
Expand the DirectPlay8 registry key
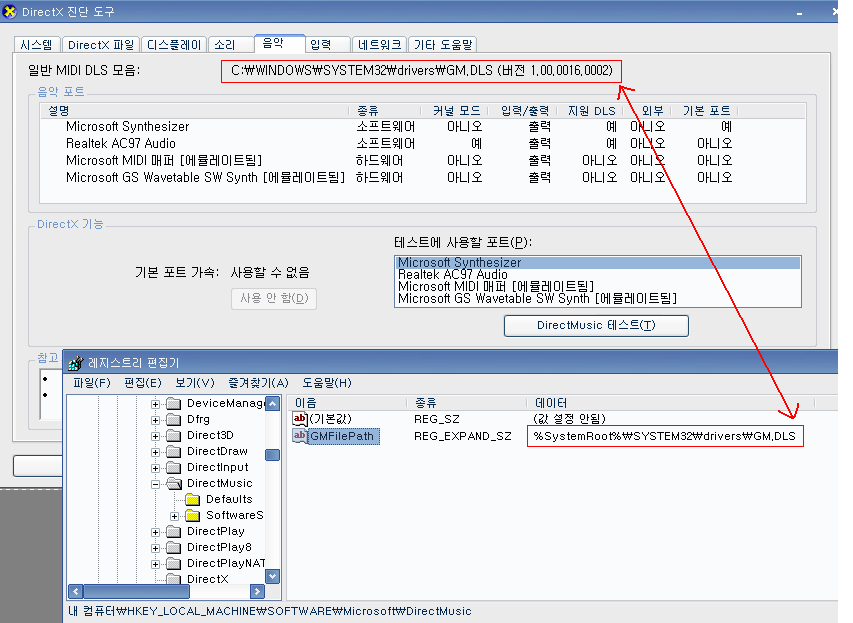[156, 548]
